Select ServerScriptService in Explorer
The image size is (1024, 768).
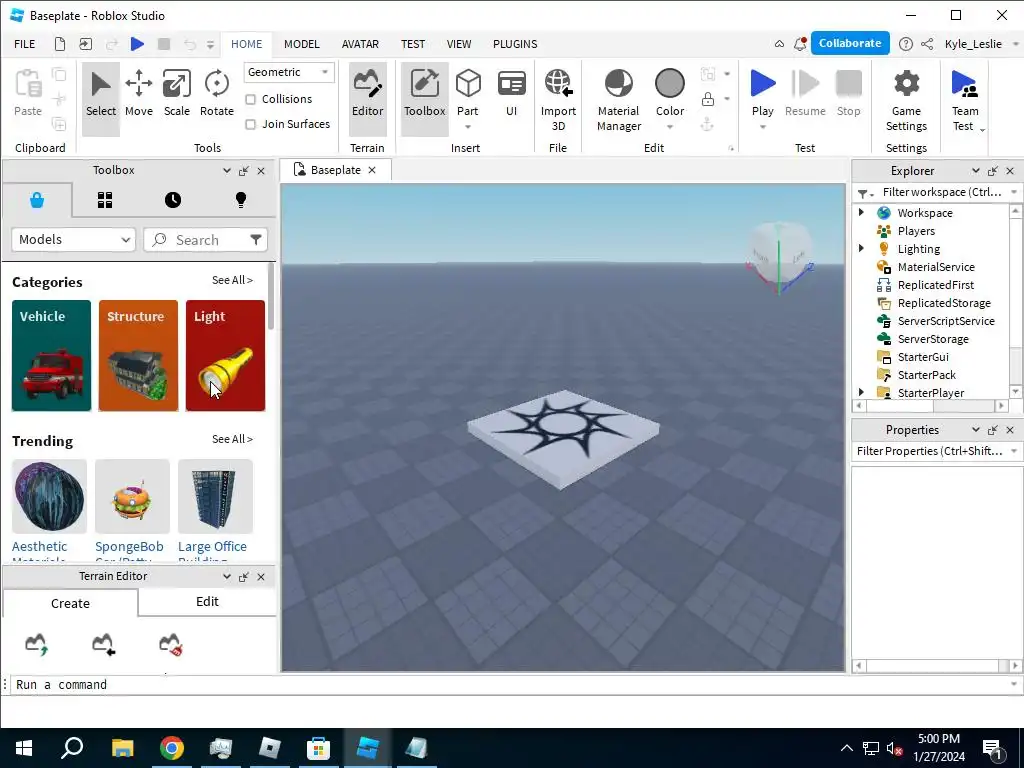946,321
